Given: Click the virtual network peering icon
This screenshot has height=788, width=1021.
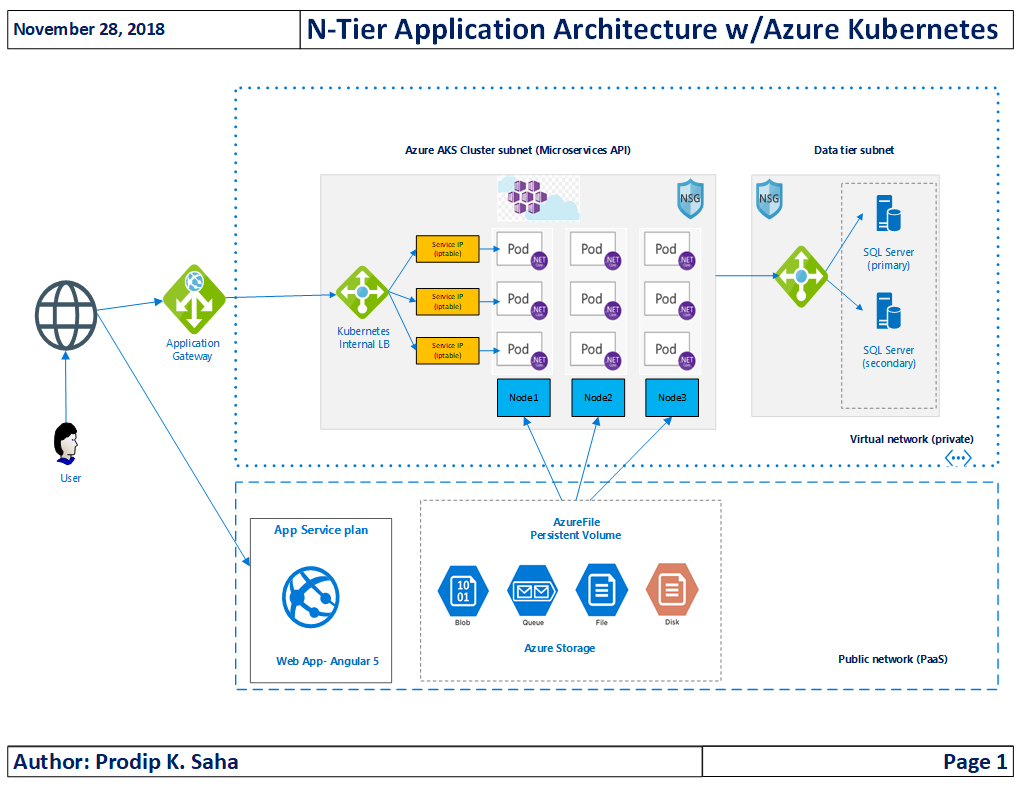Looking at the screenshot, I should pyautogui.click(x=958, y=458).
